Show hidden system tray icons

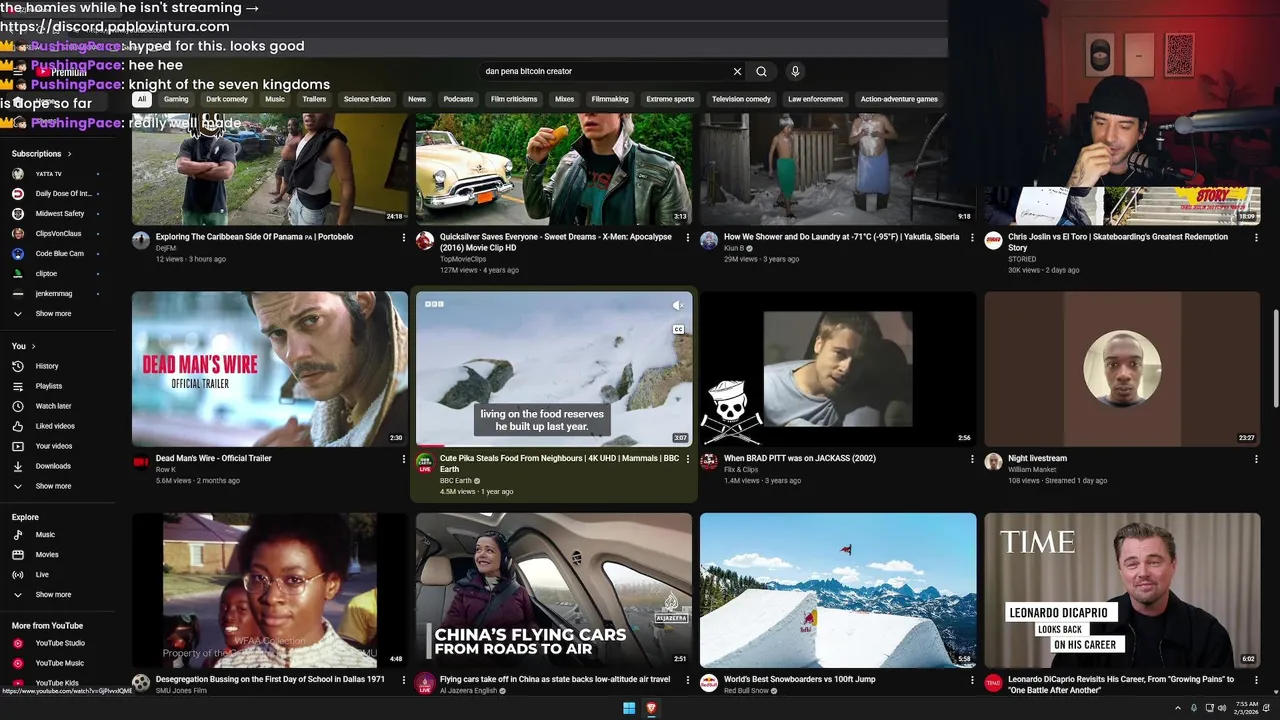(1177, 708)
